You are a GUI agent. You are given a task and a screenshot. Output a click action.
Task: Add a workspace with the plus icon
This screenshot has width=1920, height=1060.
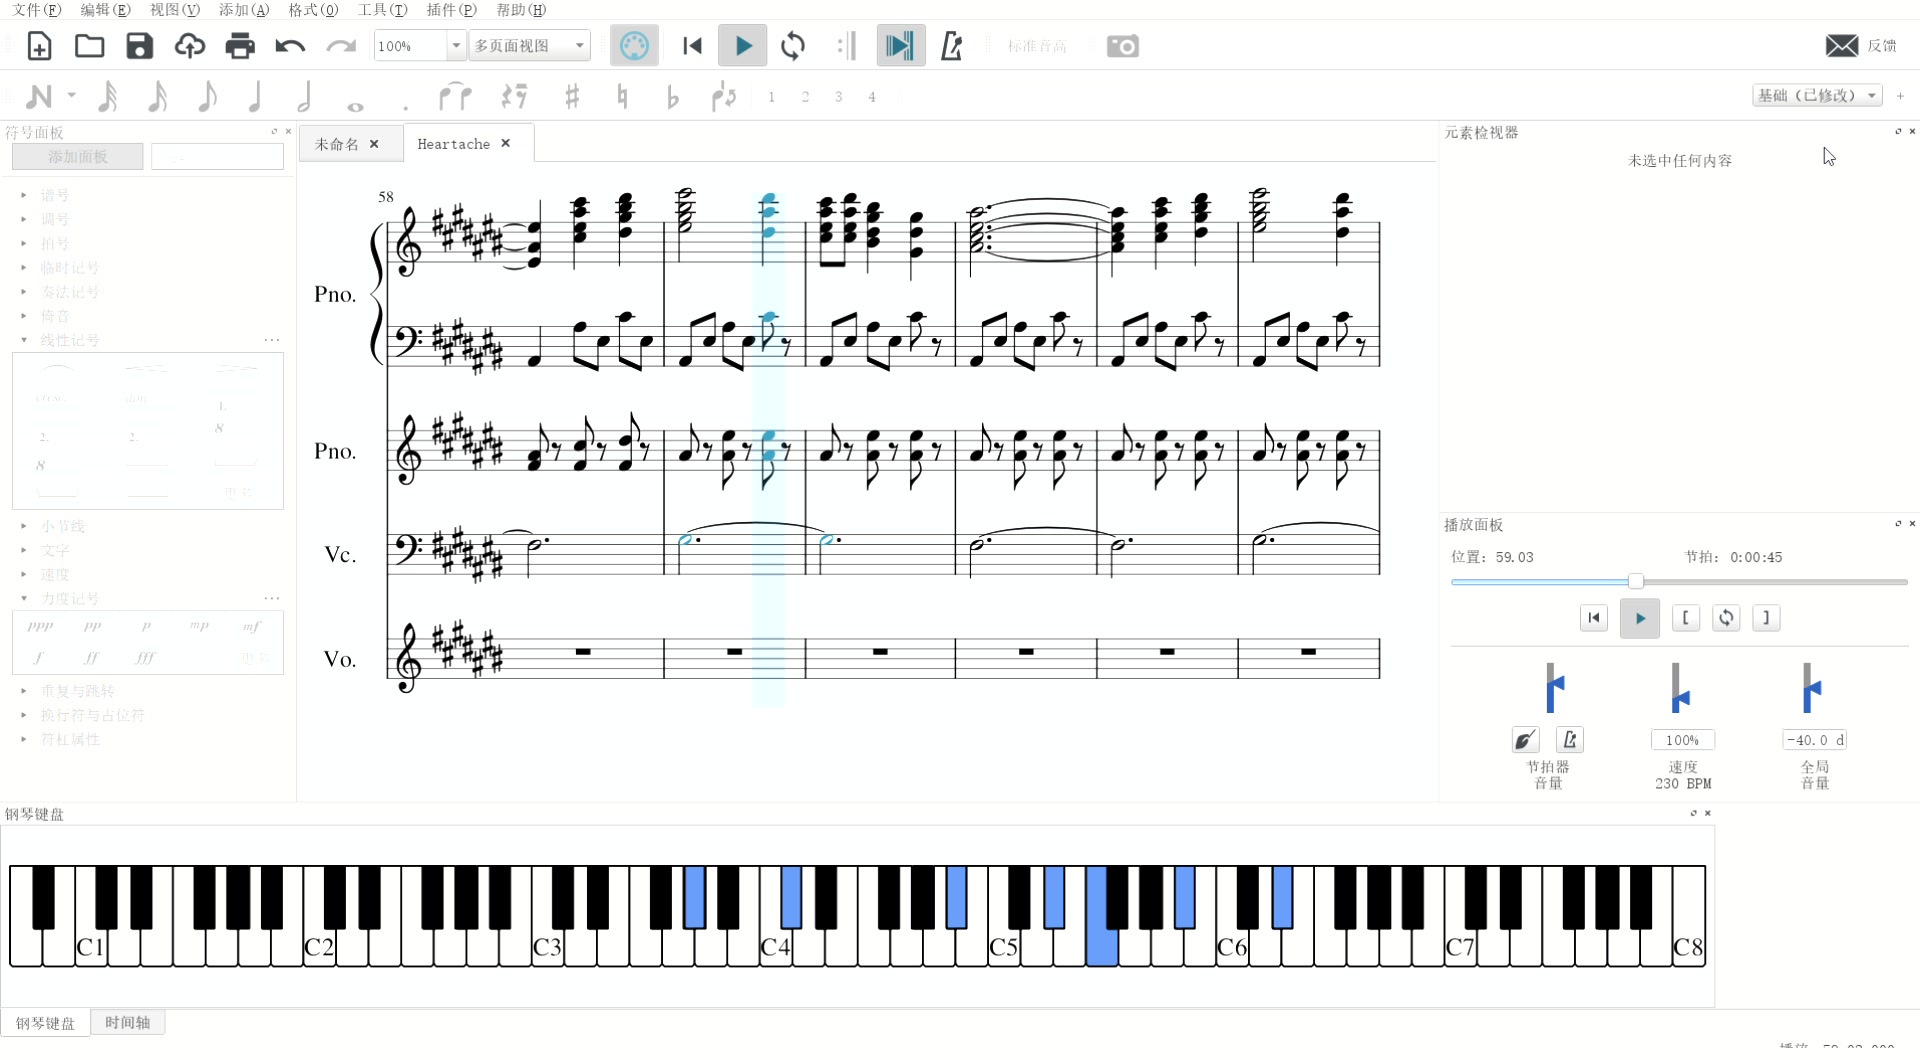[1900, 96]
